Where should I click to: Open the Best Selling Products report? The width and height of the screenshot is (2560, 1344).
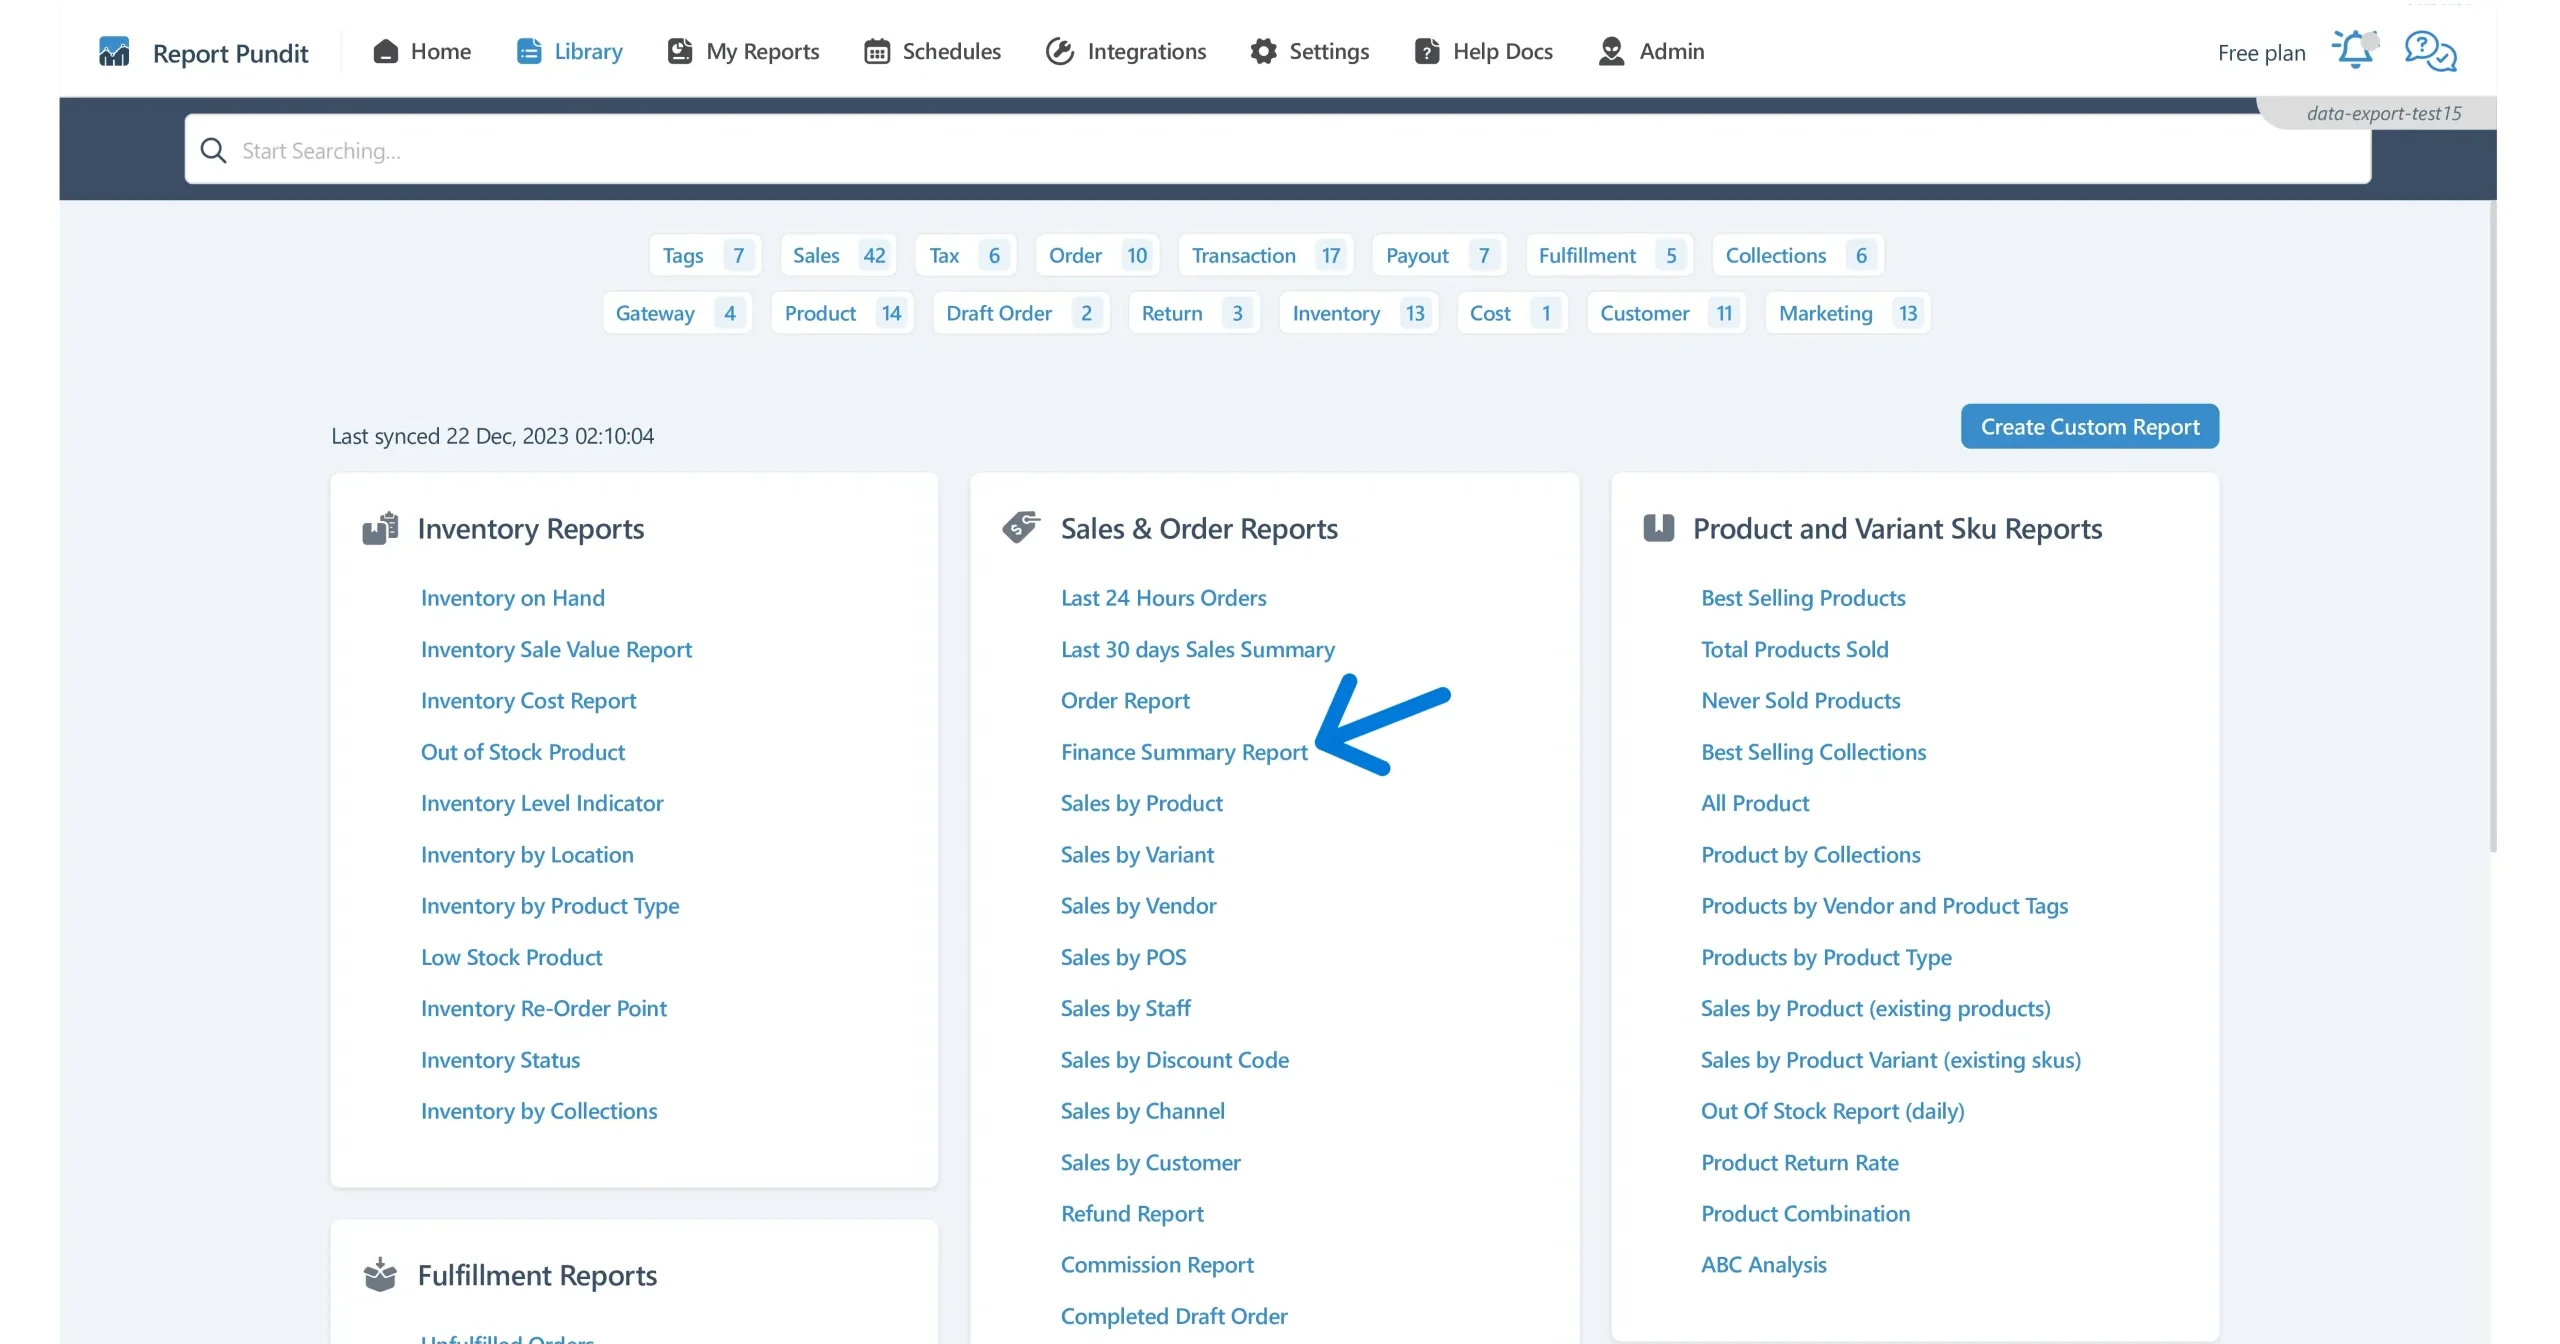coord(1803,597)
